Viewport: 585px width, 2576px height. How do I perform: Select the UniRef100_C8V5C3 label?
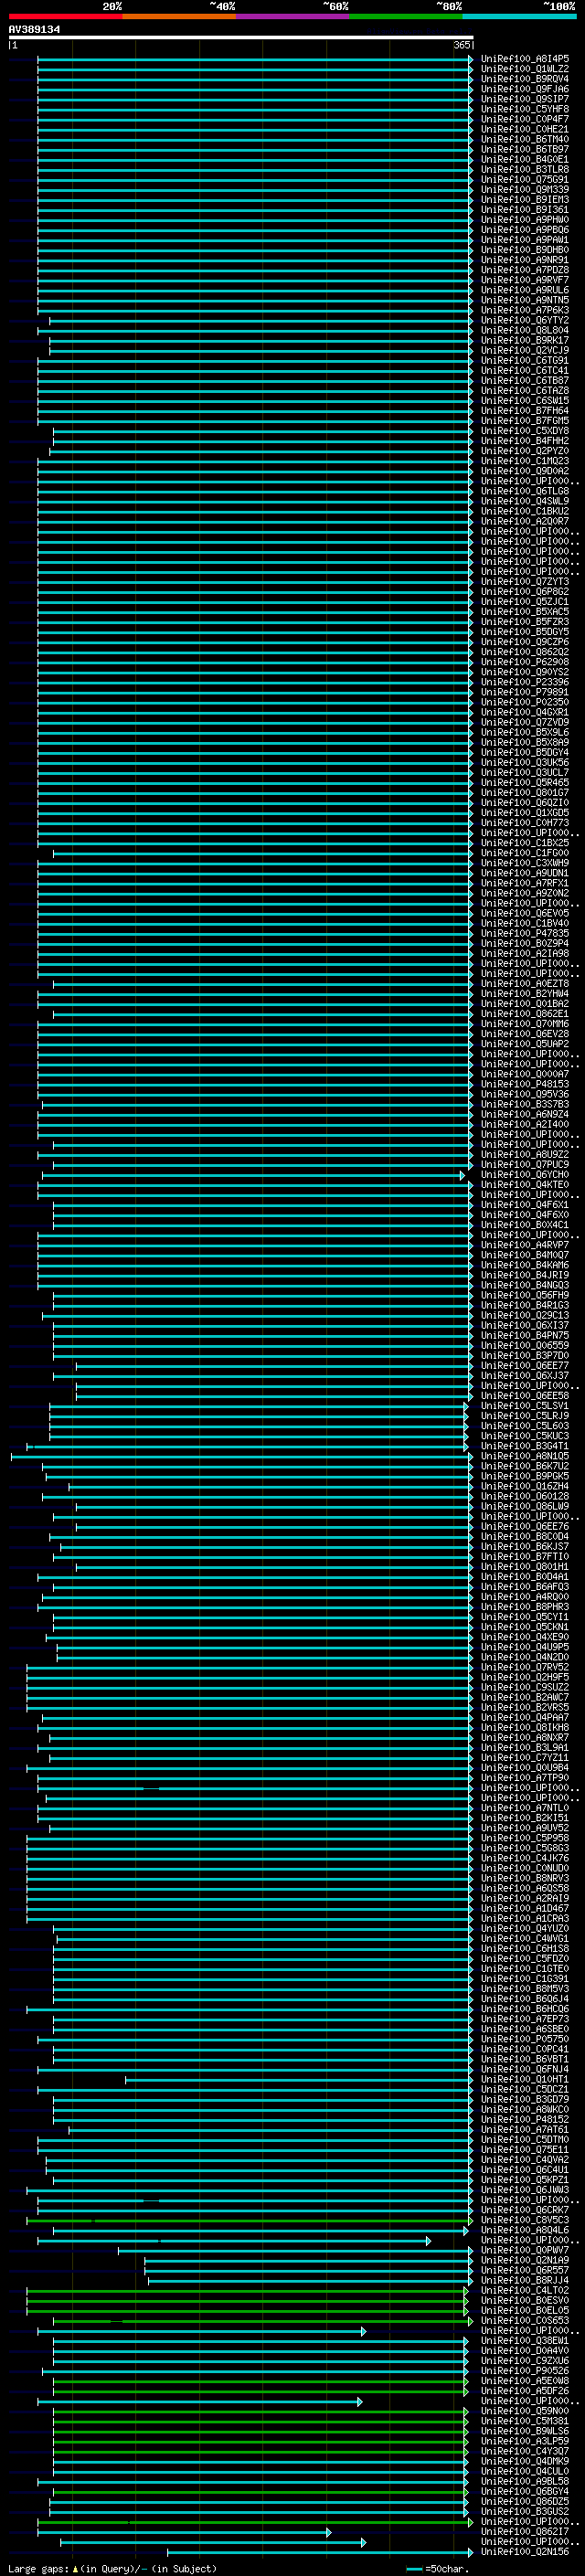tap(525, 2220)
